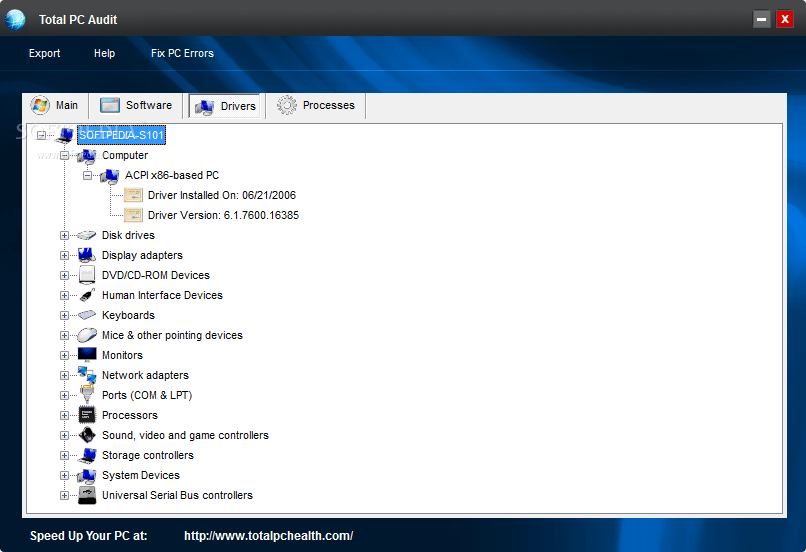The width and height of the screenshot is (806, 552).
Task: Expand Sound, video and game controllers node
Action: click(x=64, y=435)
